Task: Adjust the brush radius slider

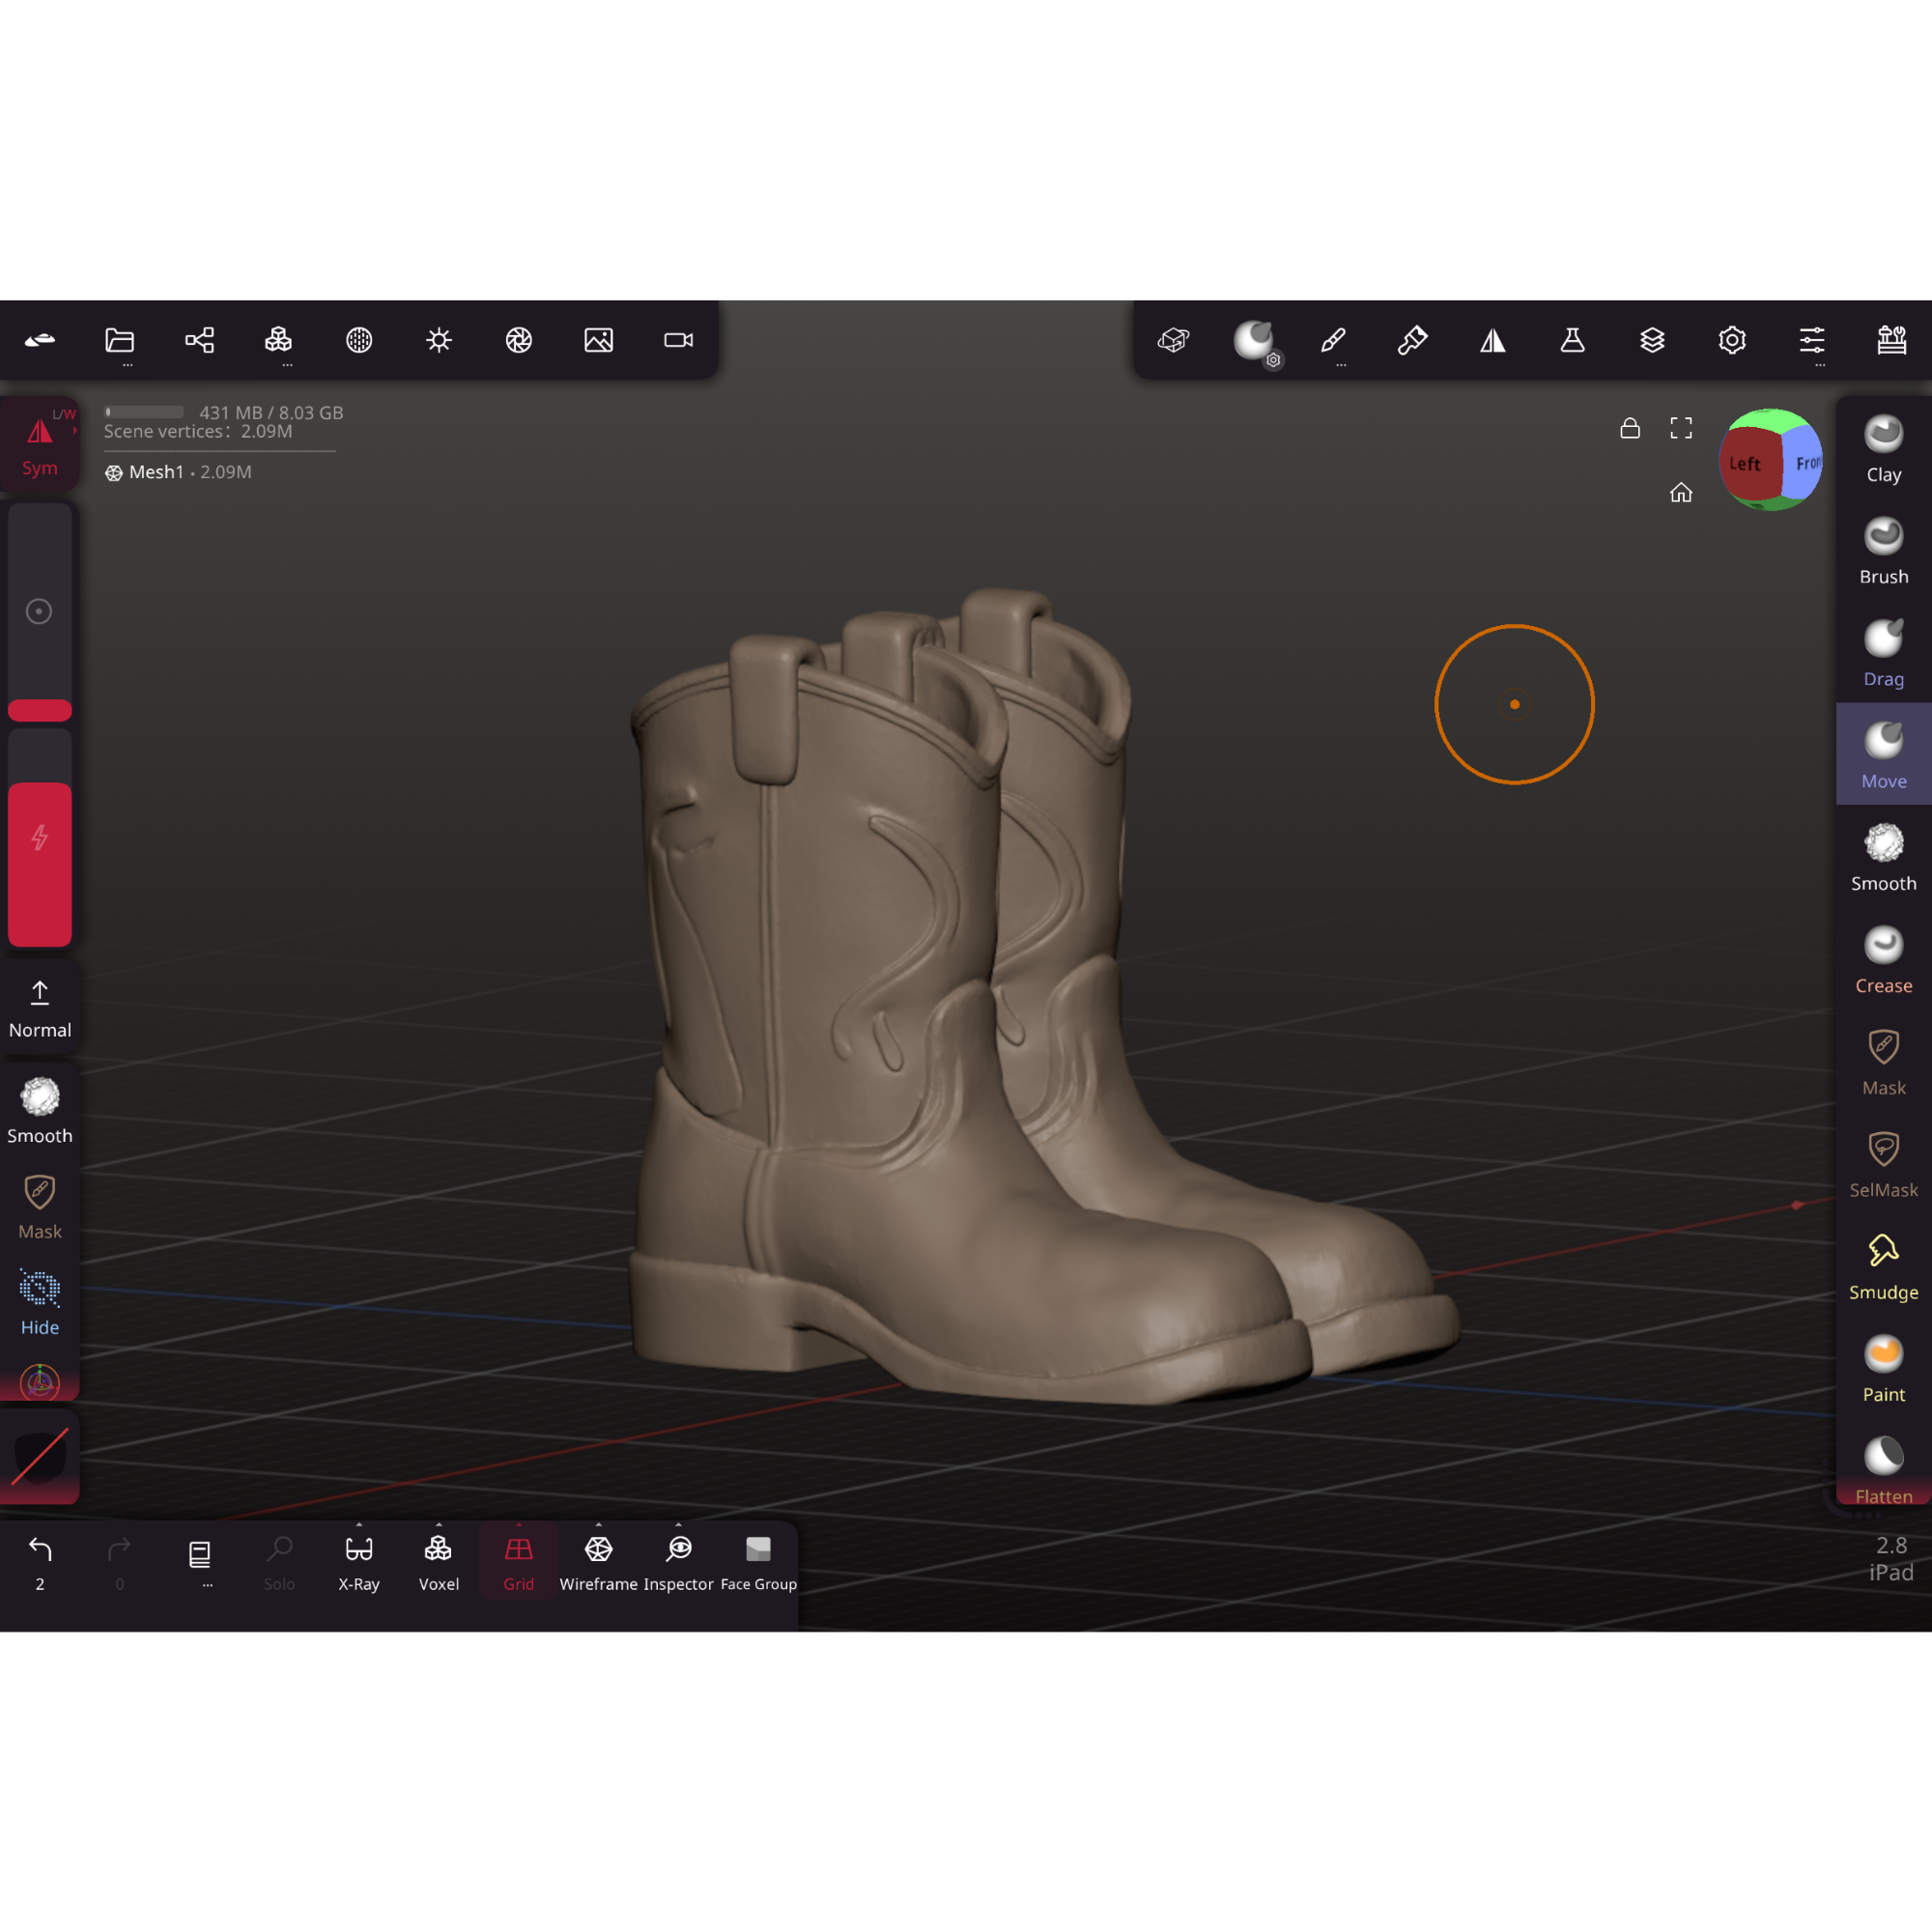Action: coord(40,612)
